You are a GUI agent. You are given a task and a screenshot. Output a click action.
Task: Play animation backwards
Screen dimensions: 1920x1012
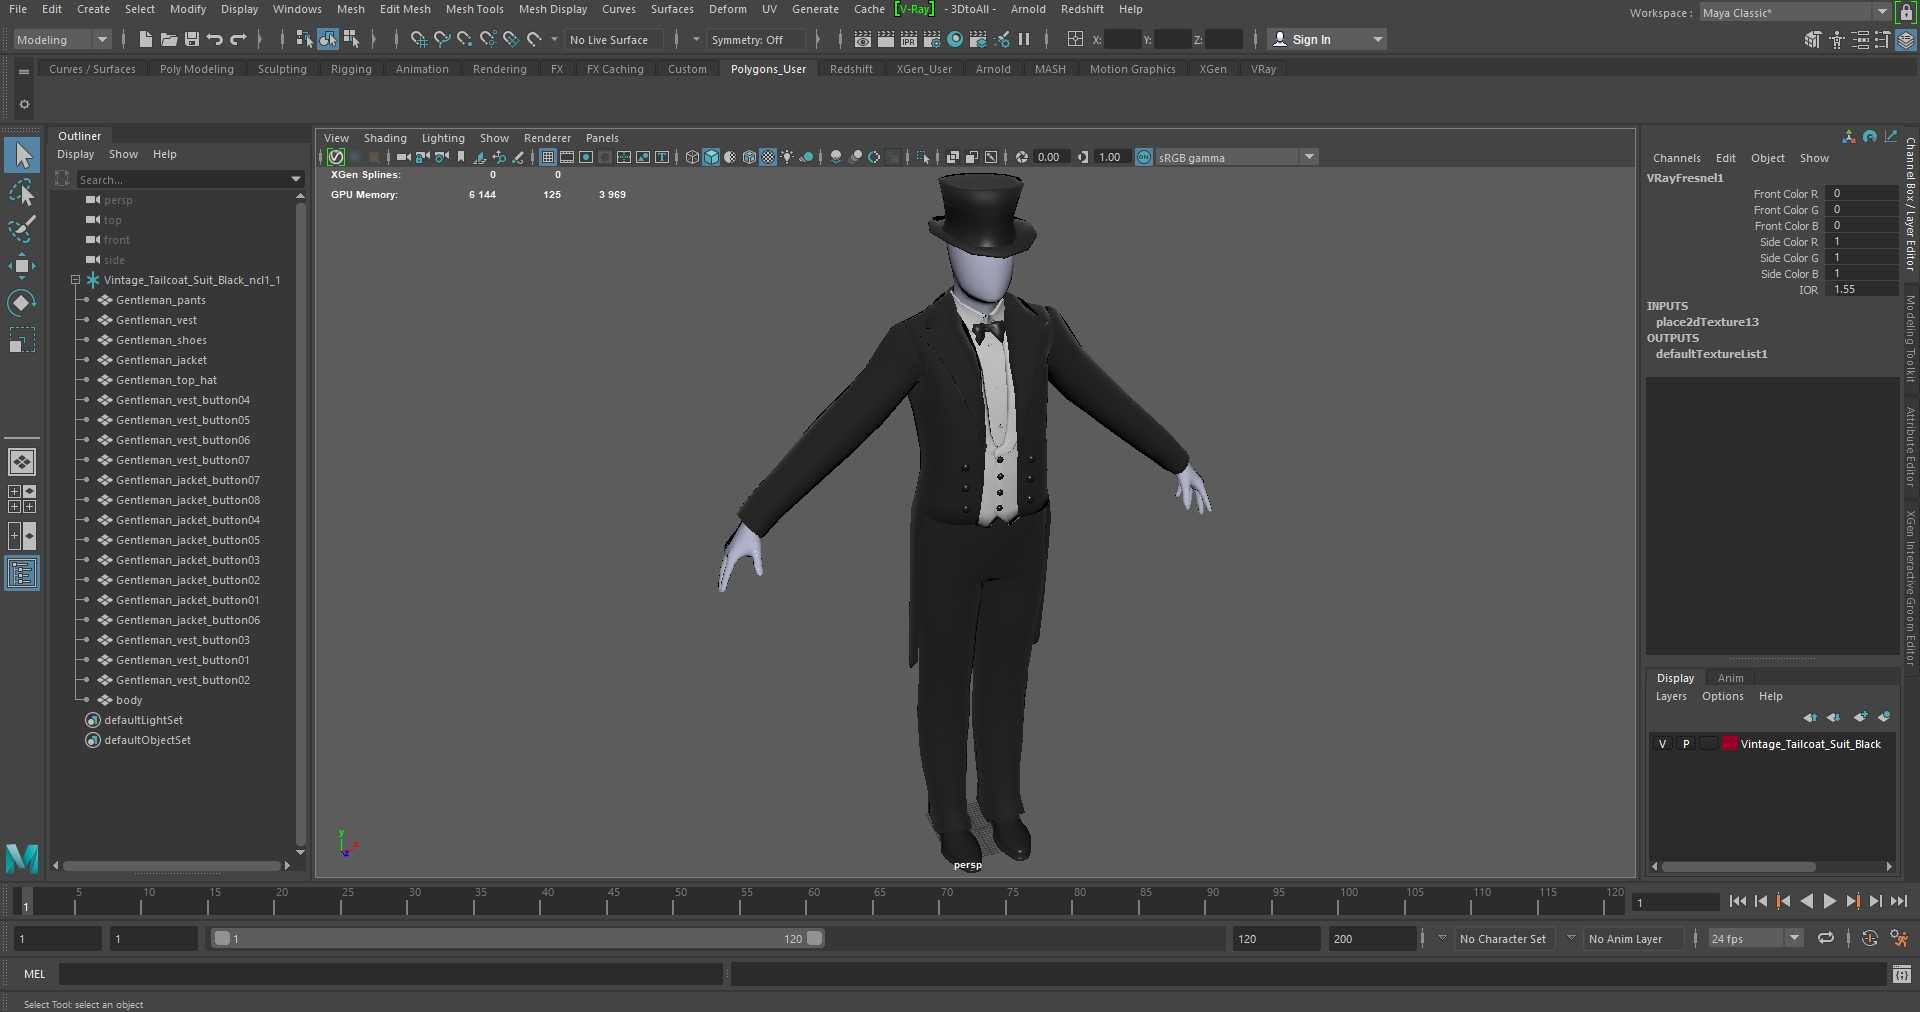1806,901
